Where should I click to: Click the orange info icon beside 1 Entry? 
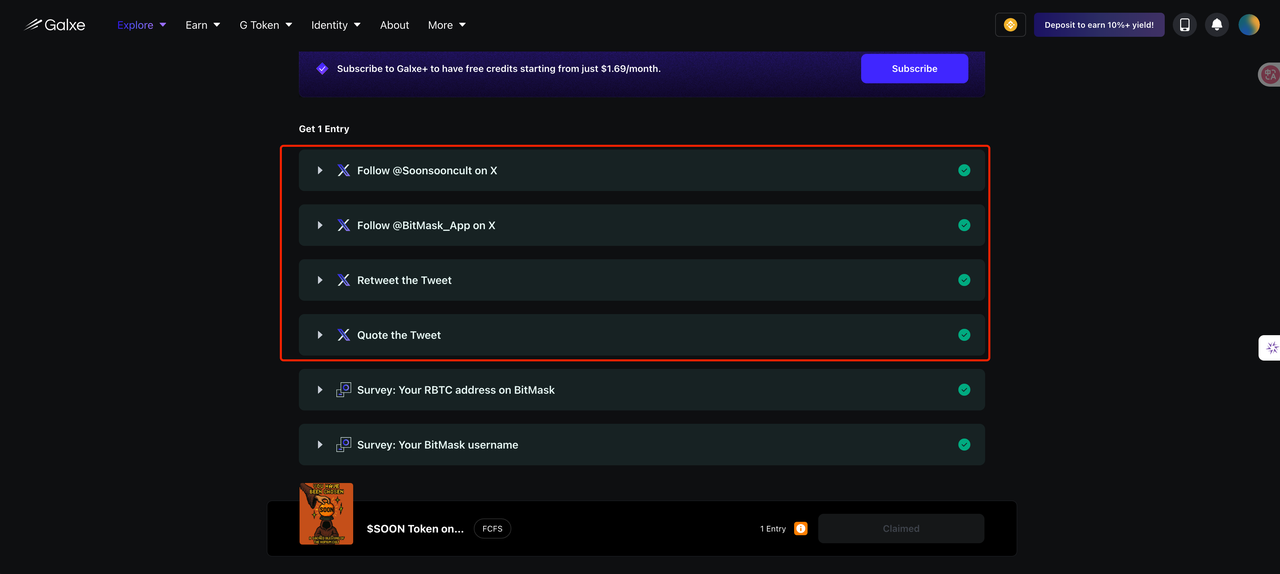[x=801, y=529]
